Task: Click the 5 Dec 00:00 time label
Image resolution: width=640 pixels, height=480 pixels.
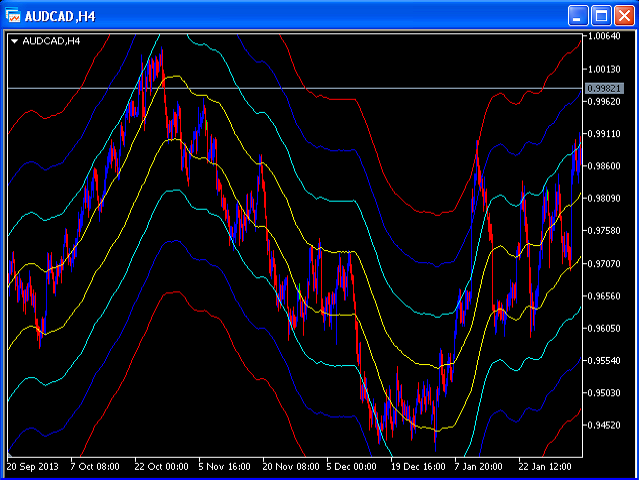Action: coord(351,466)
